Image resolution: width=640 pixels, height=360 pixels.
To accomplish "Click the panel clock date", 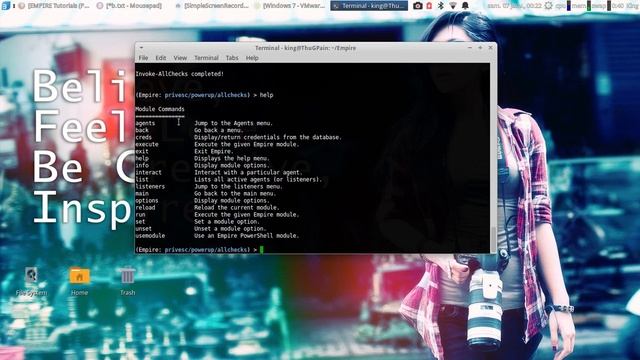I will [515, 6].
